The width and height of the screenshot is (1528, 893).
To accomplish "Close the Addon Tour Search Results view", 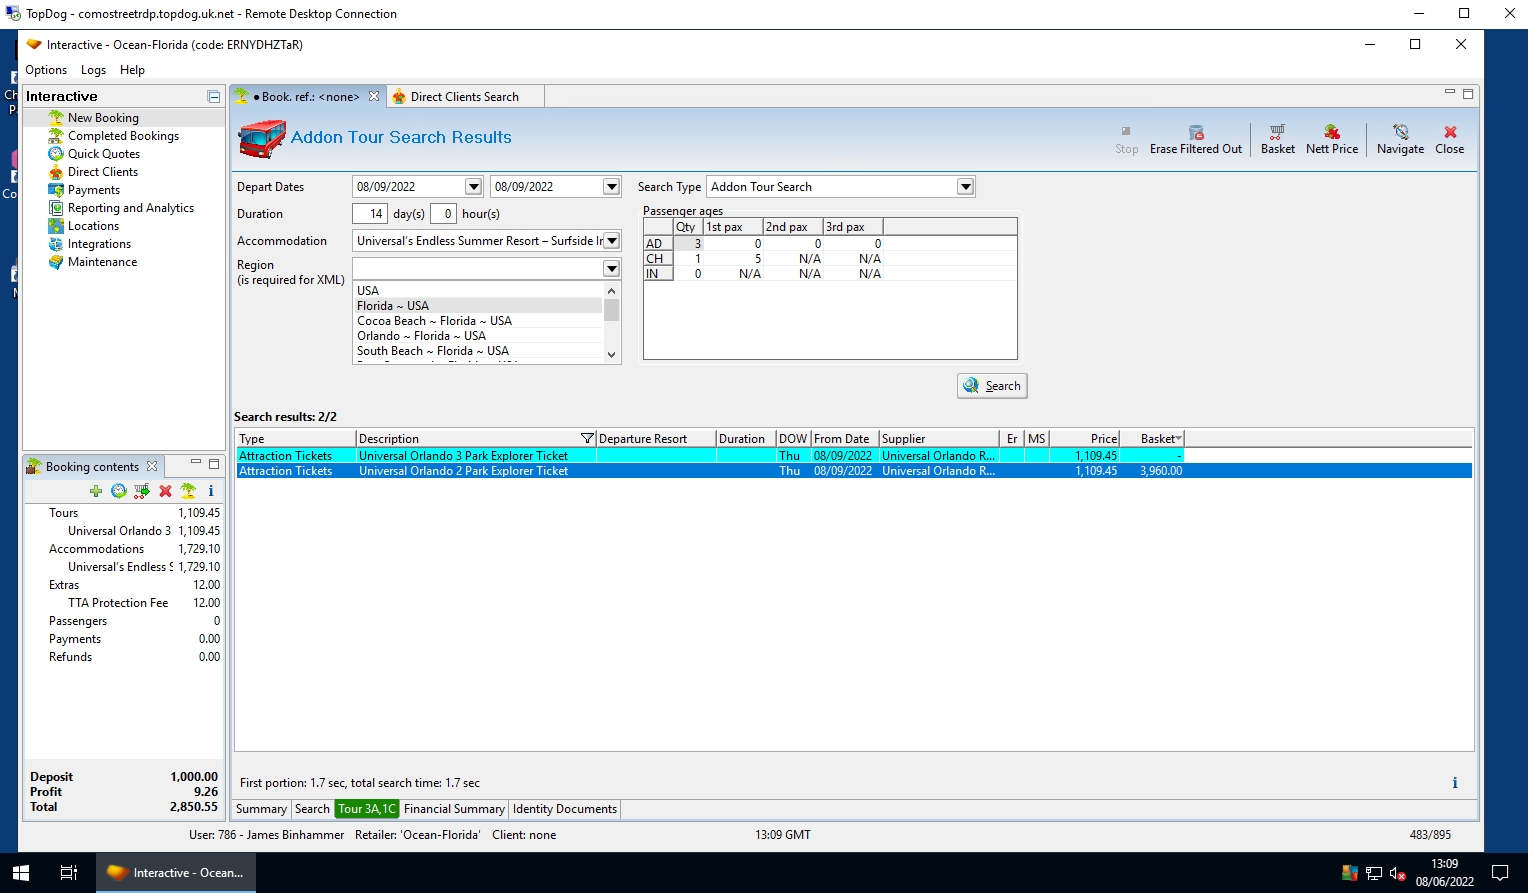I will (1449, 140).
